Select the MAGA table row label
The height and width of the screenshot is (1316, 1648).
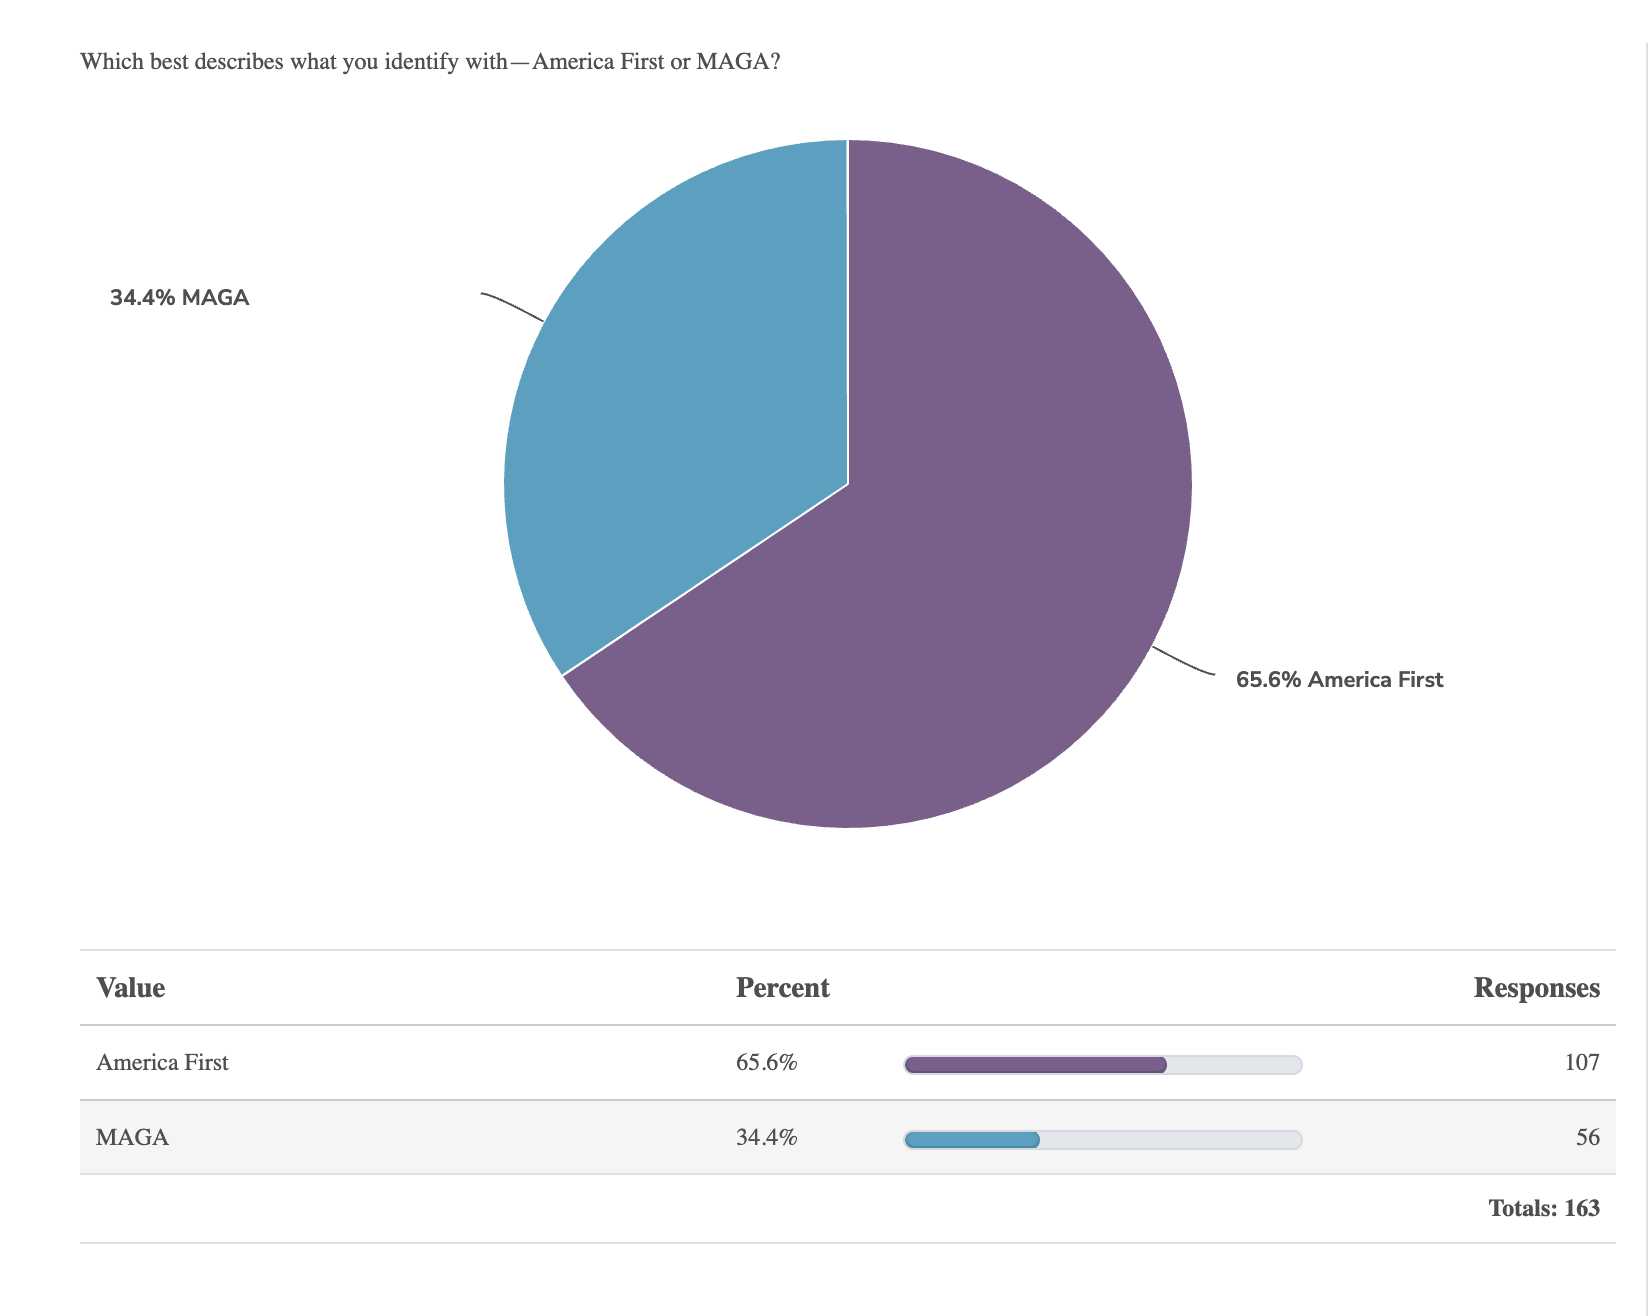coord(132,1137)
